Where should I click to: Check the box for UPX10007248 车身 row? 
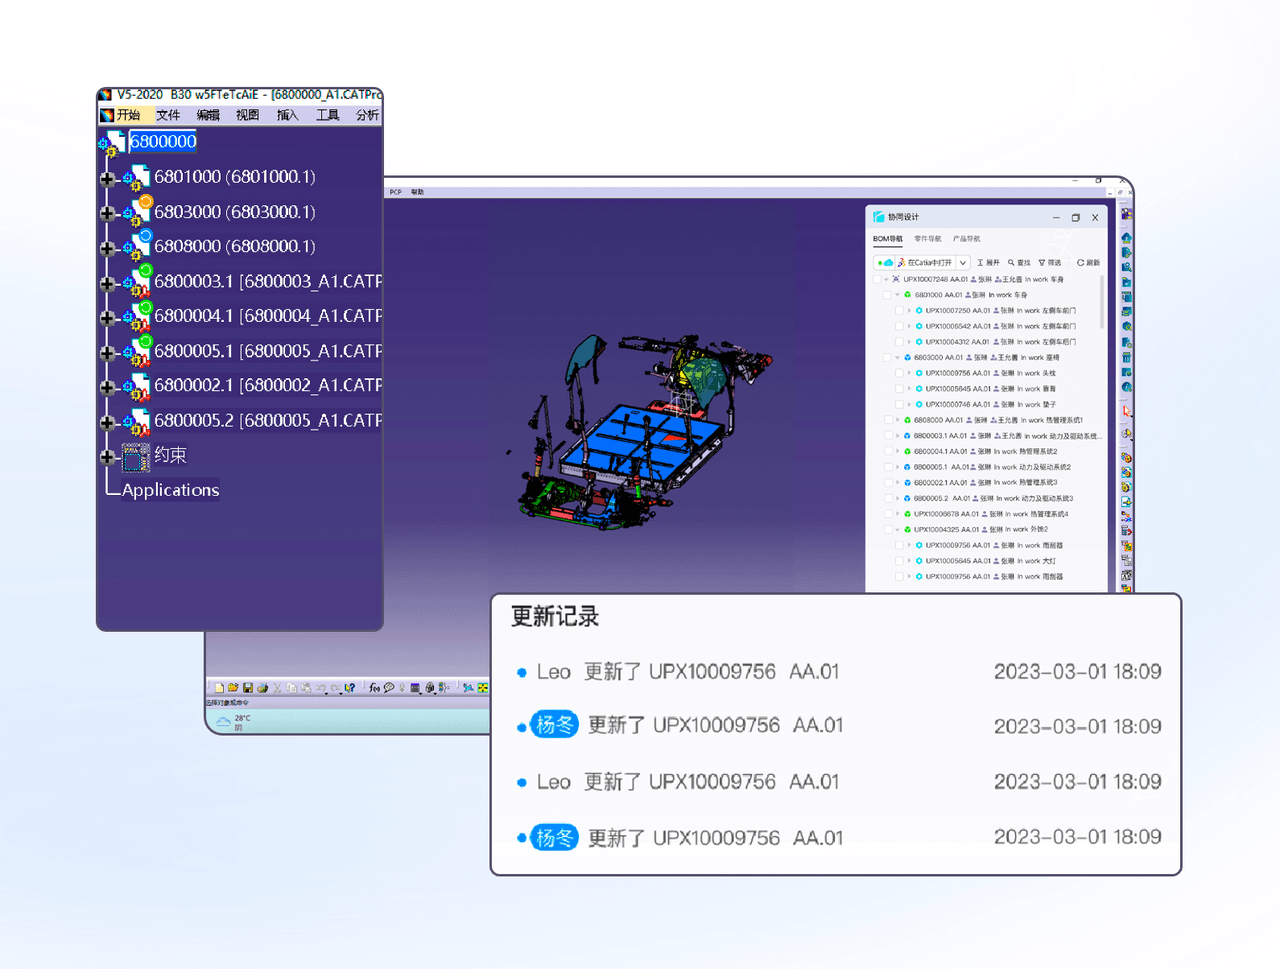(x=877, y=280)
